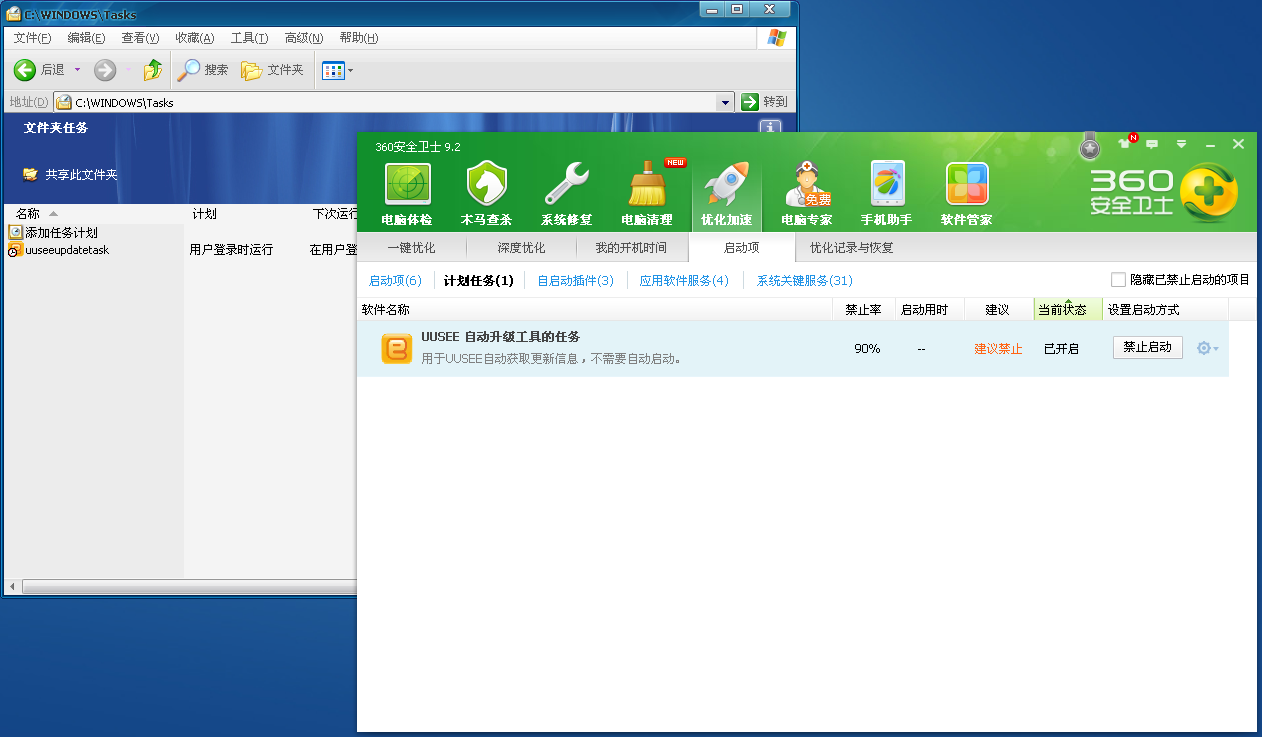Open 启动项(6) sub-category link

(395, 281)
